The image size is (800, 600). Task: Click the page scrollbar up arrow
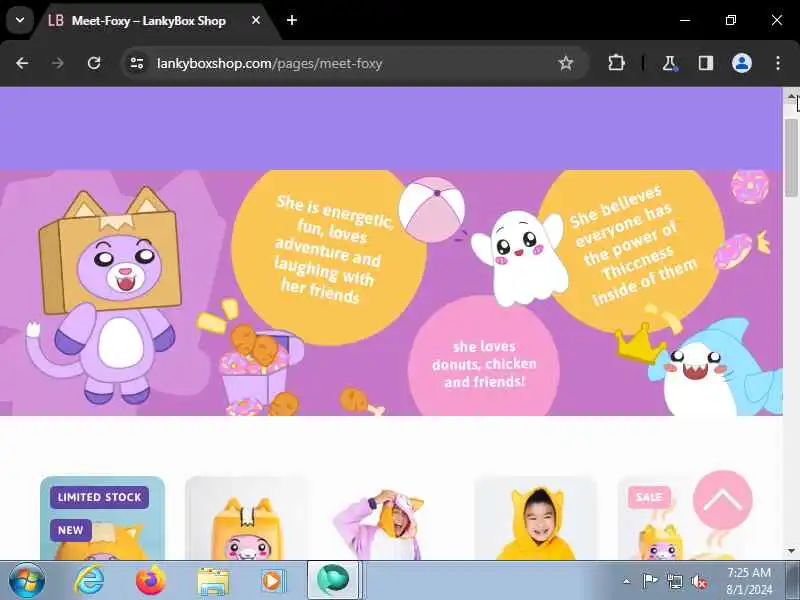(x=791, y=96)
